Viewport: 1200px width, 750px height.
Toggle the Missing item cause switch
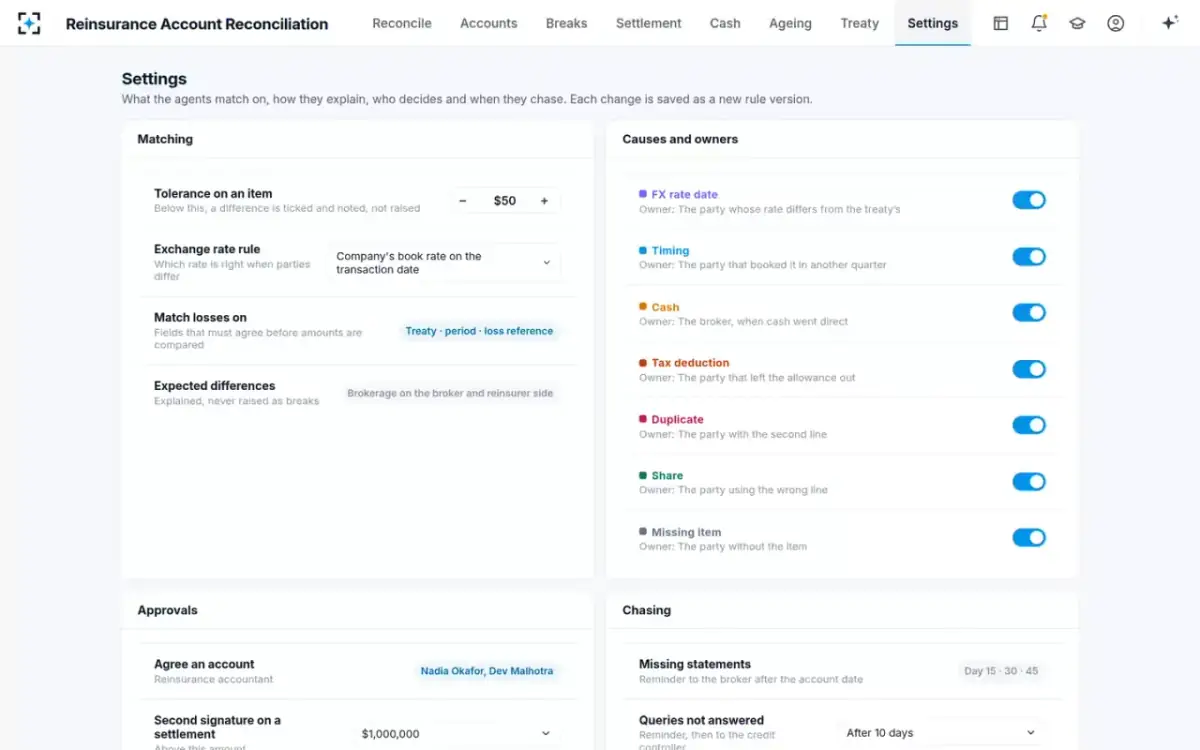[1029, 538]
